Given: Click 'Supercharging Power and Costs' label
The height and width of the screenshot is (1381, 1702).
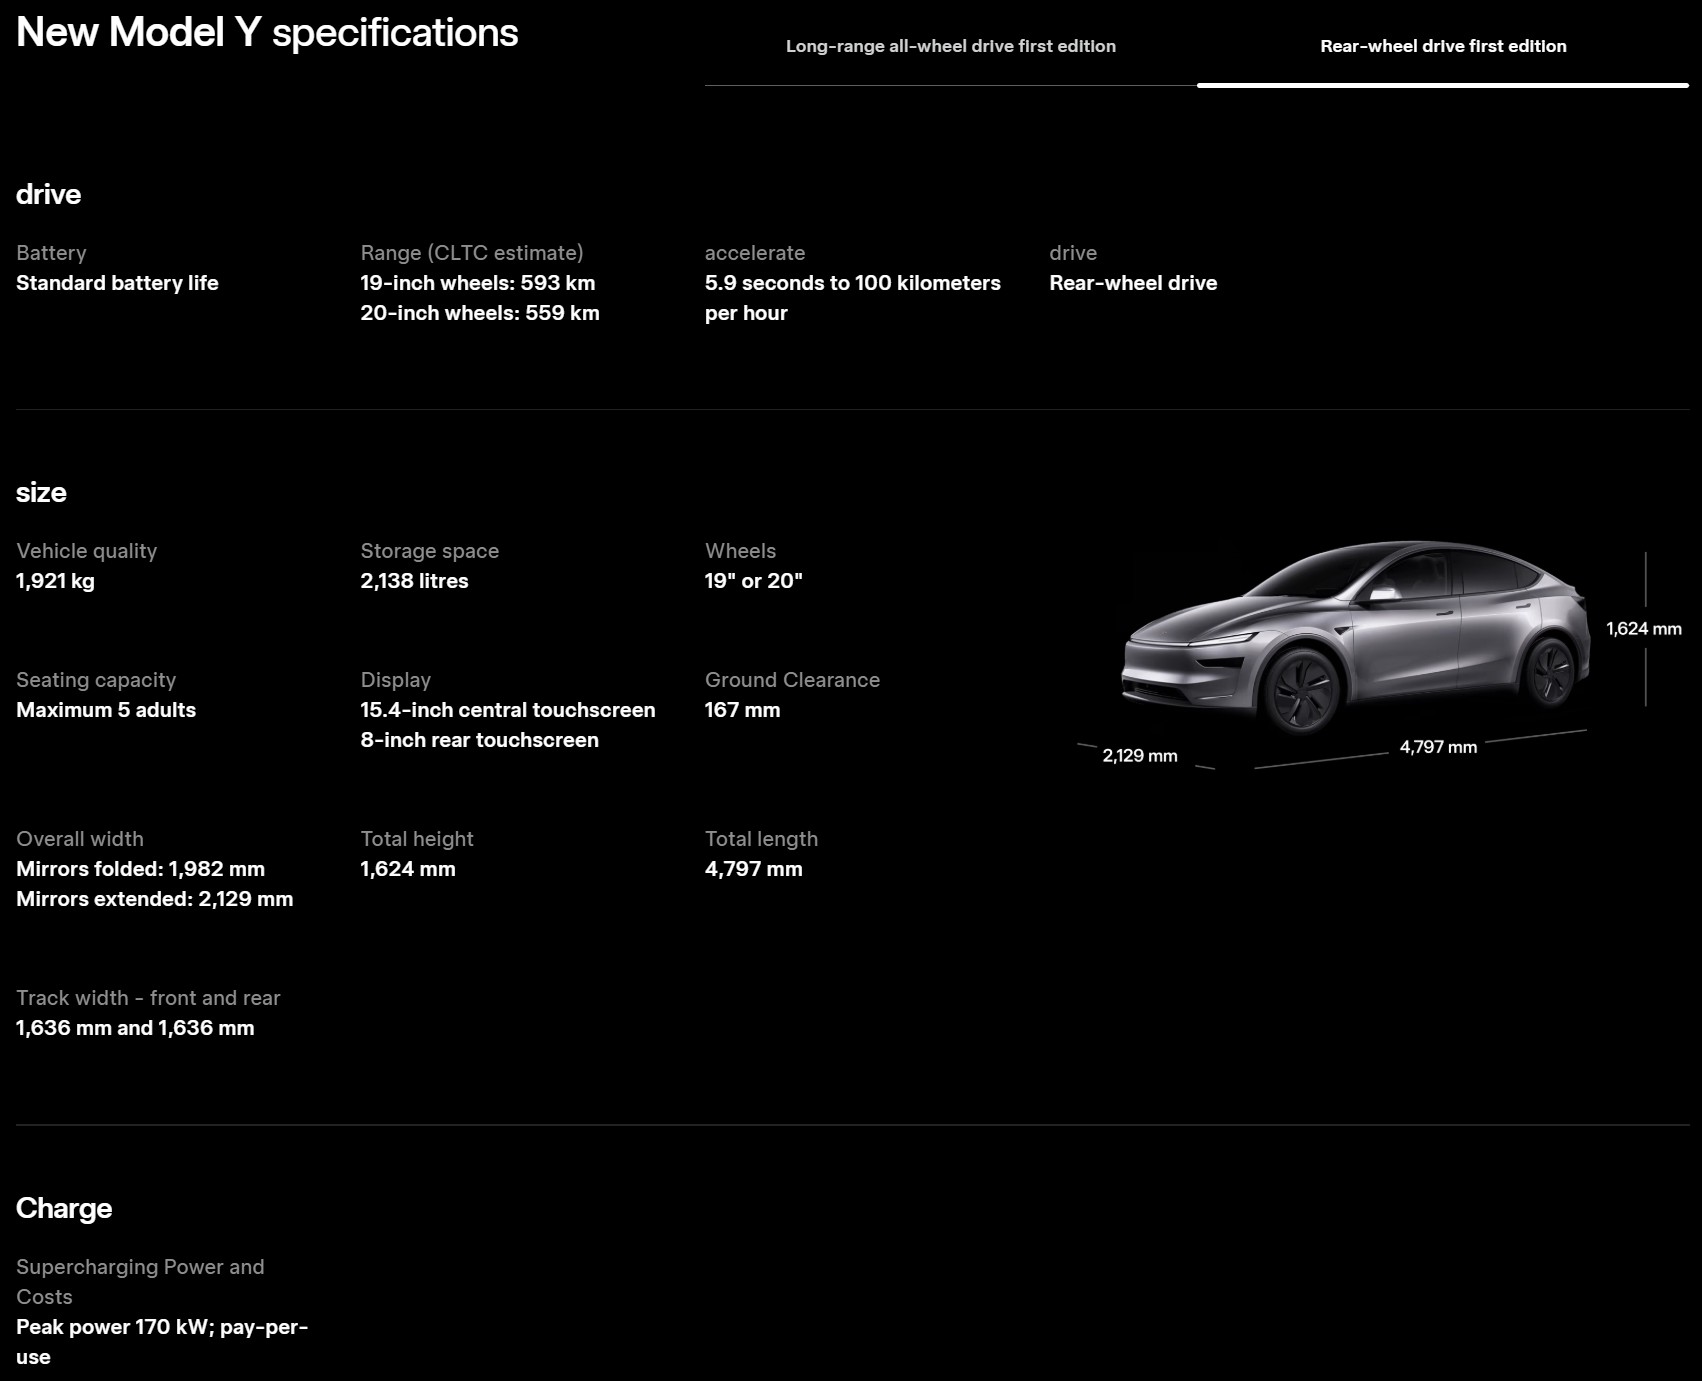Looking at the screenshot, I should [x=140, y=1282].
